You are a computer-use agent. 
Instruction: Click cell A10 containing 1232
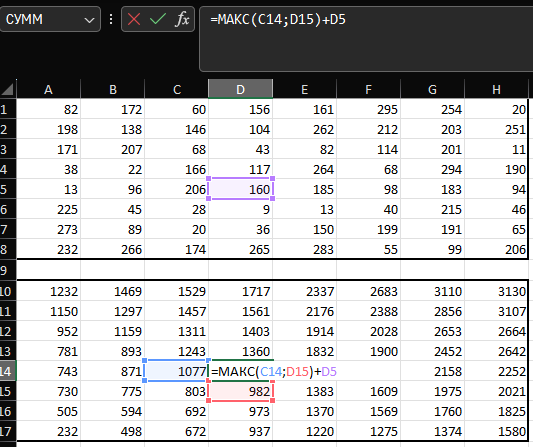(48, 291)
